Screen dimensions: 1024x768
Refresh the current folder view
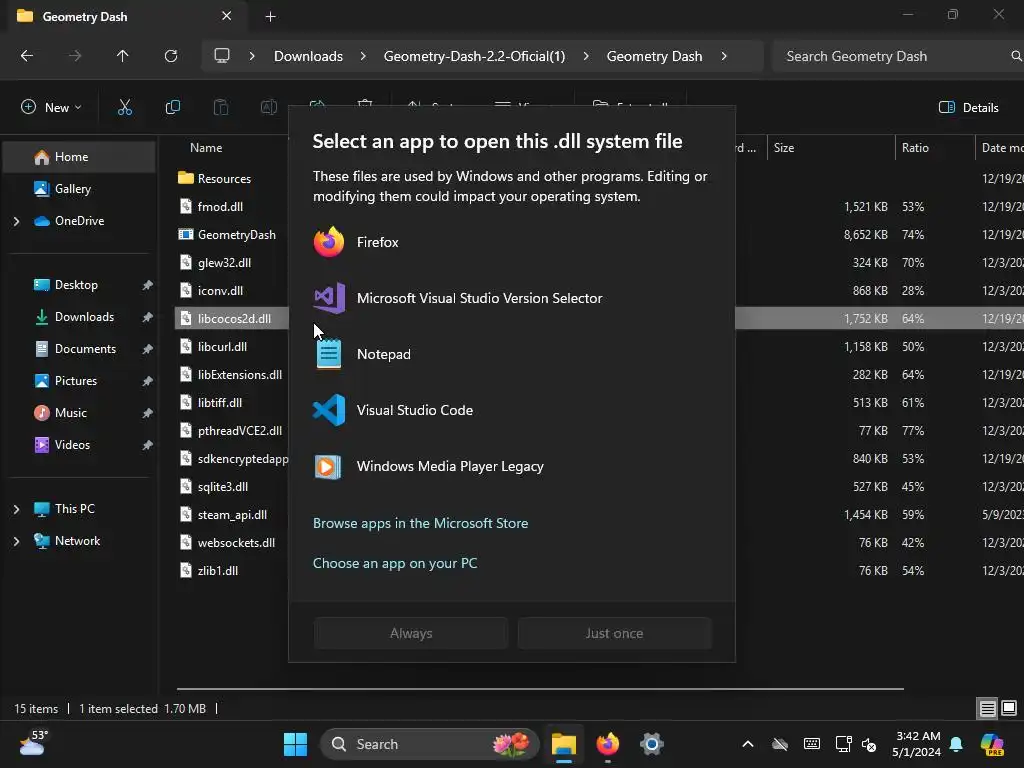click(x=171, y=56)
